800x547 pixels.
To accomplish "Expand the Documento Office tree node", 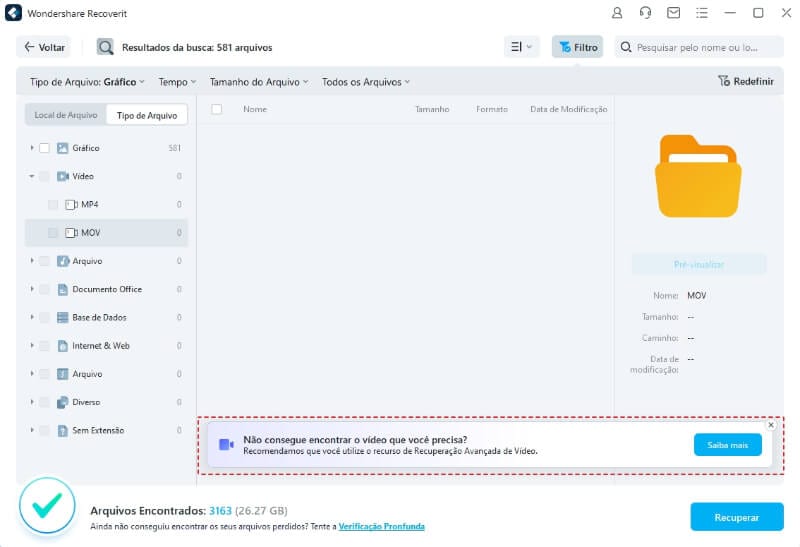I will (32, 289).
